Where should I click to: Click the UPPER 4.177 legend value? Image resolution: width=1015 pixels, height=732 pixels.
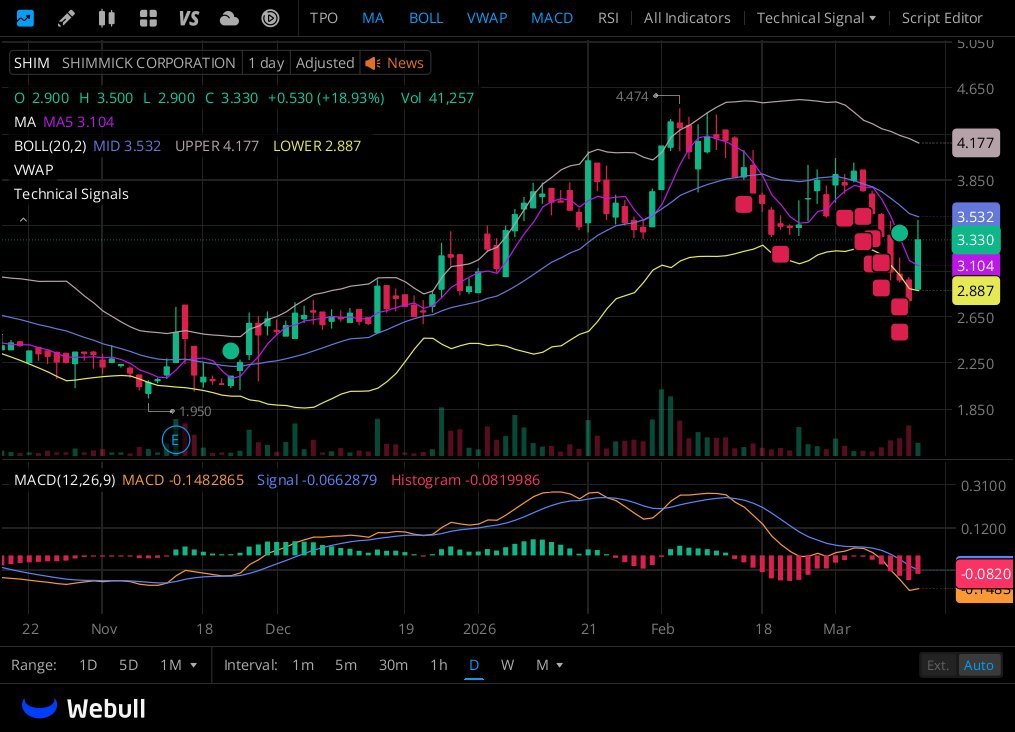[217, 146]
